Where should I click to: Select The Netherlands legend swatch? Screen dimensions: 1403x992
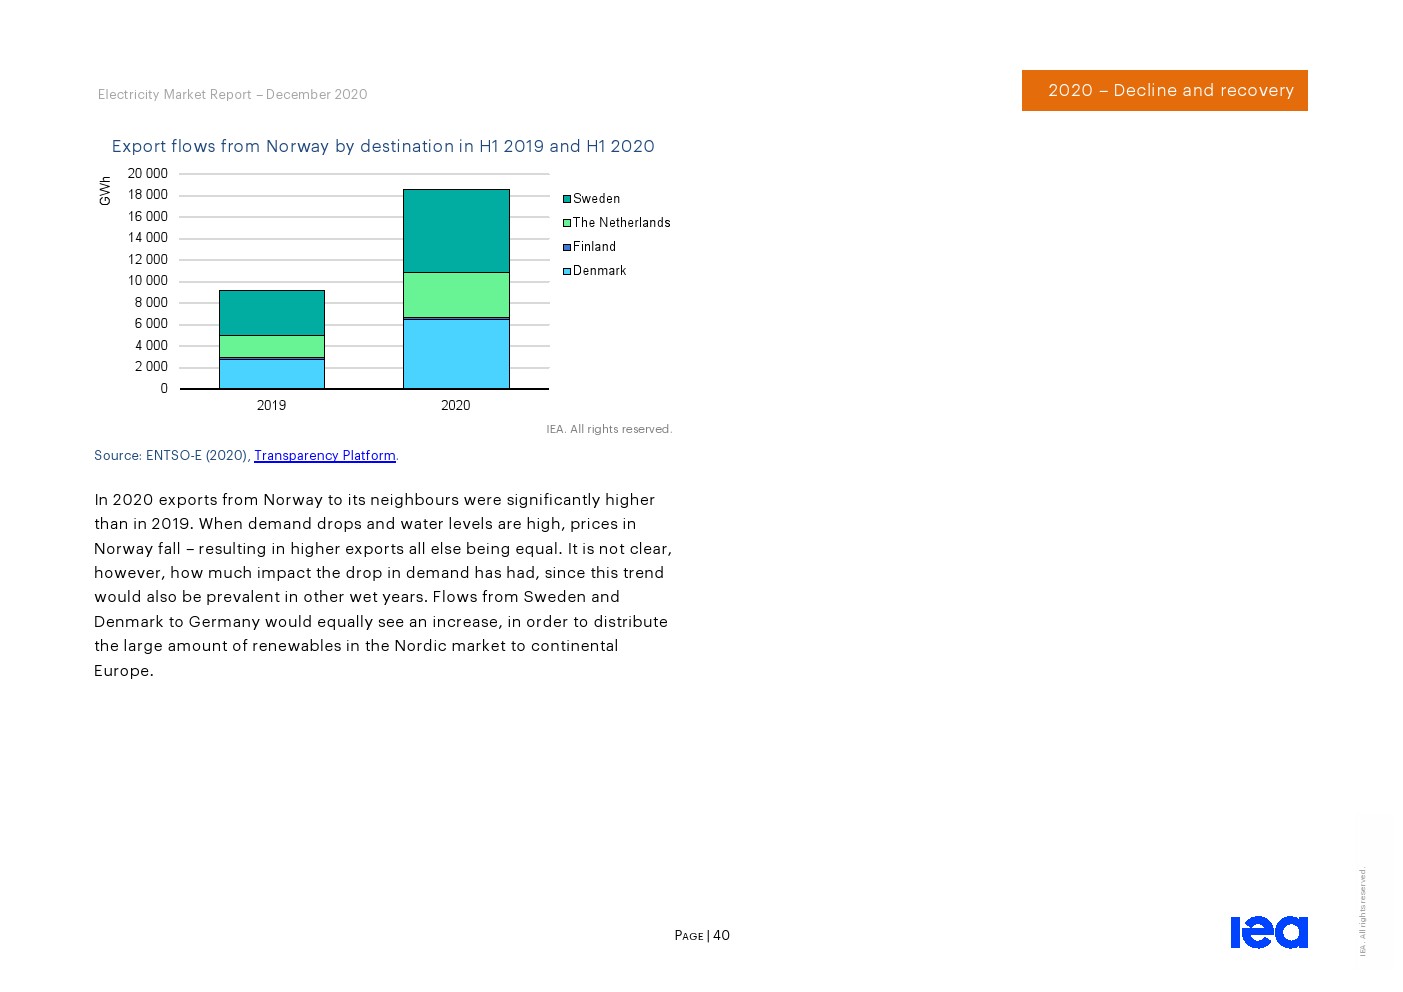(567, 223)
